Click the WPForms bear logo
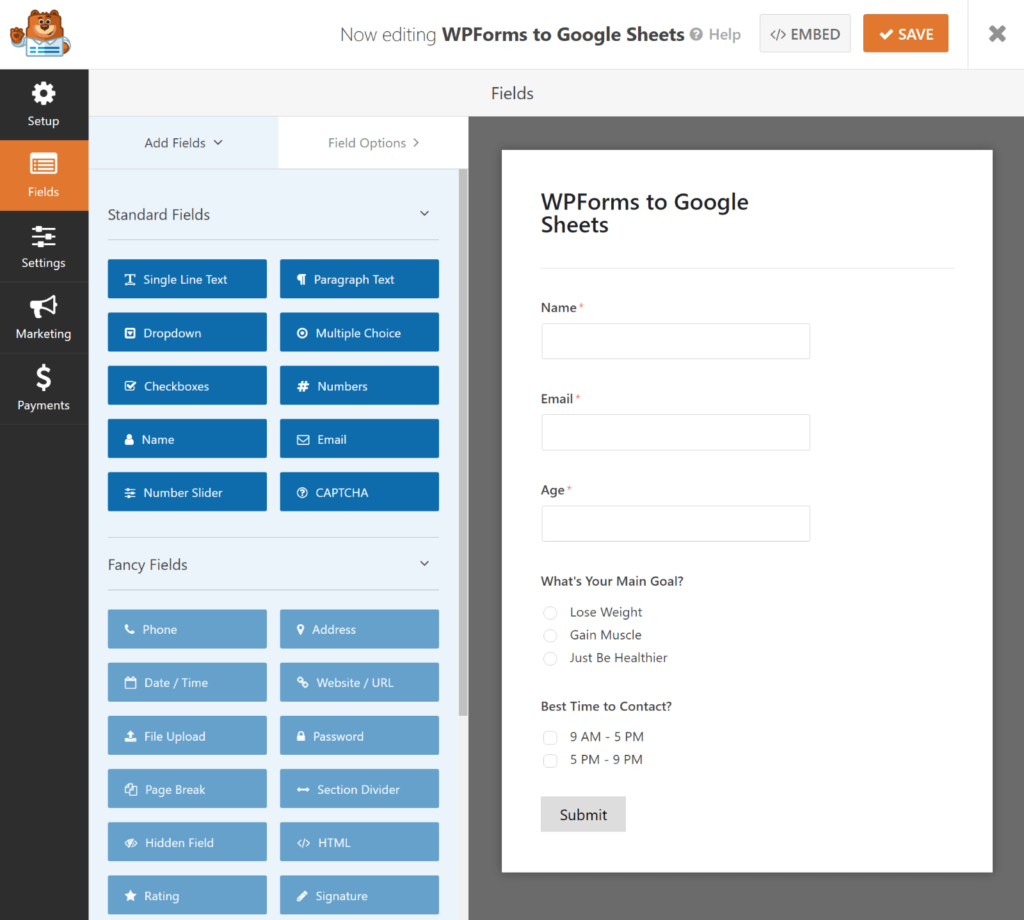 pos(40,32)
